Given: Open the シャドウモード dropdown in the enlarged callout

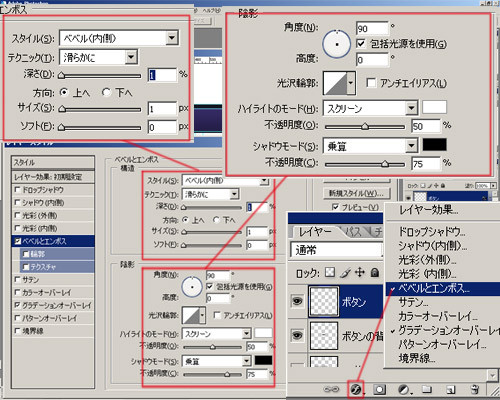Looking at the screenshot, I should pos(411,146).
